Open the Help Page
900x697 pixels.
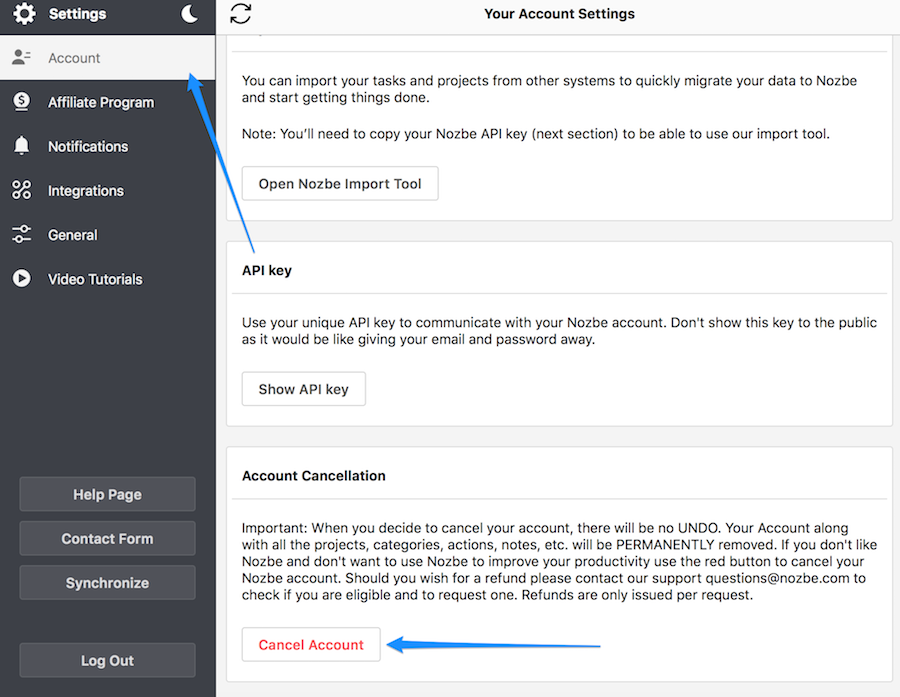(x=107, y=494)
